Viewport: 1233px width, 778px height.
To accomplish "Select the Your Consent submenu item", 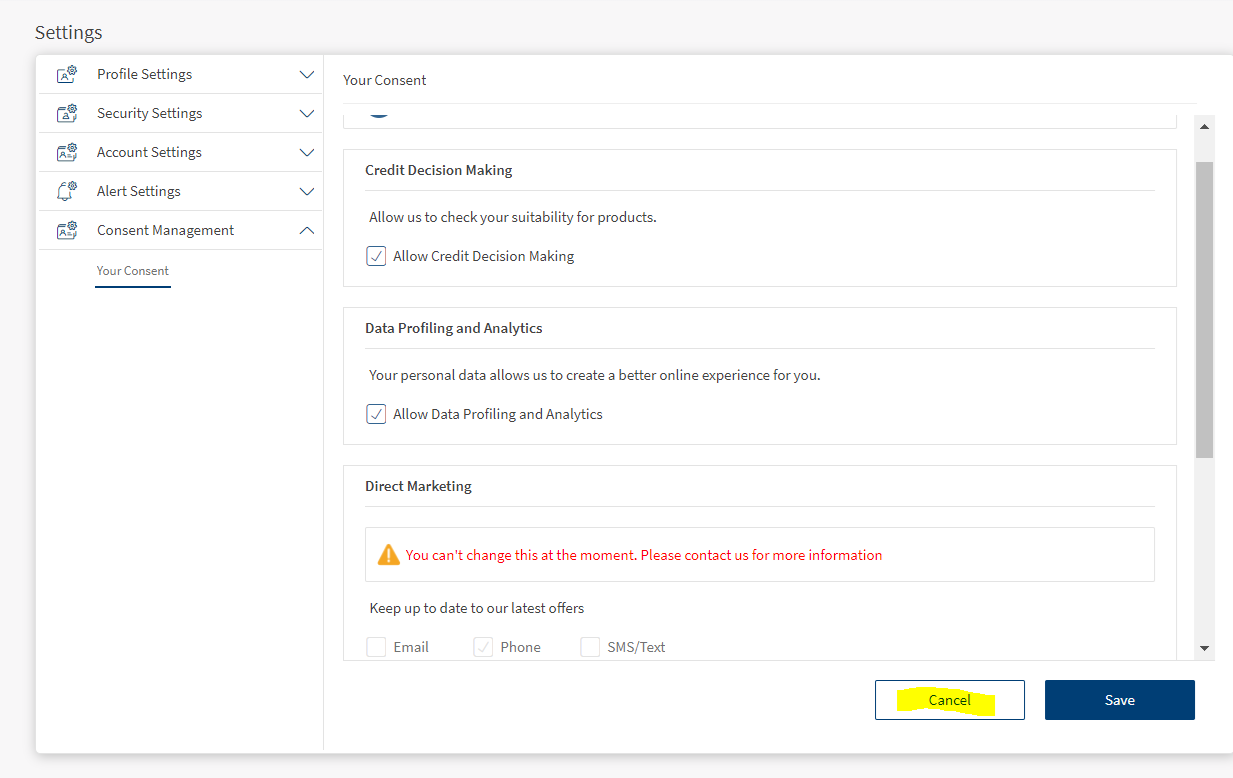I will point(133,271).
